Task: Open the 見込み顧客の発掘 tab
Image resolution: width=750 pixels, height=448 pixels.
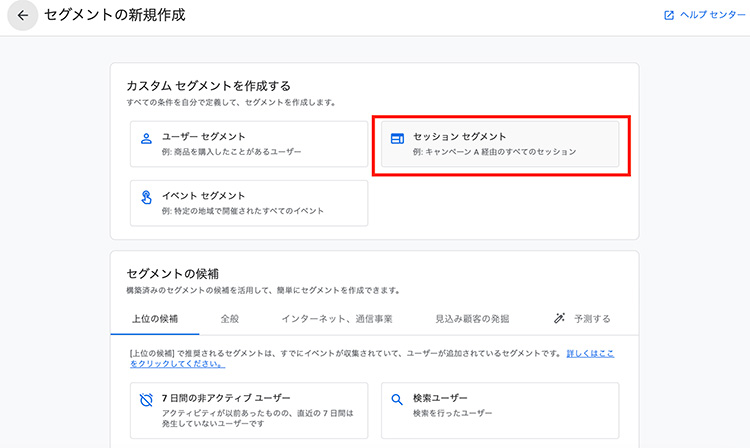Action: coord(472,319)
